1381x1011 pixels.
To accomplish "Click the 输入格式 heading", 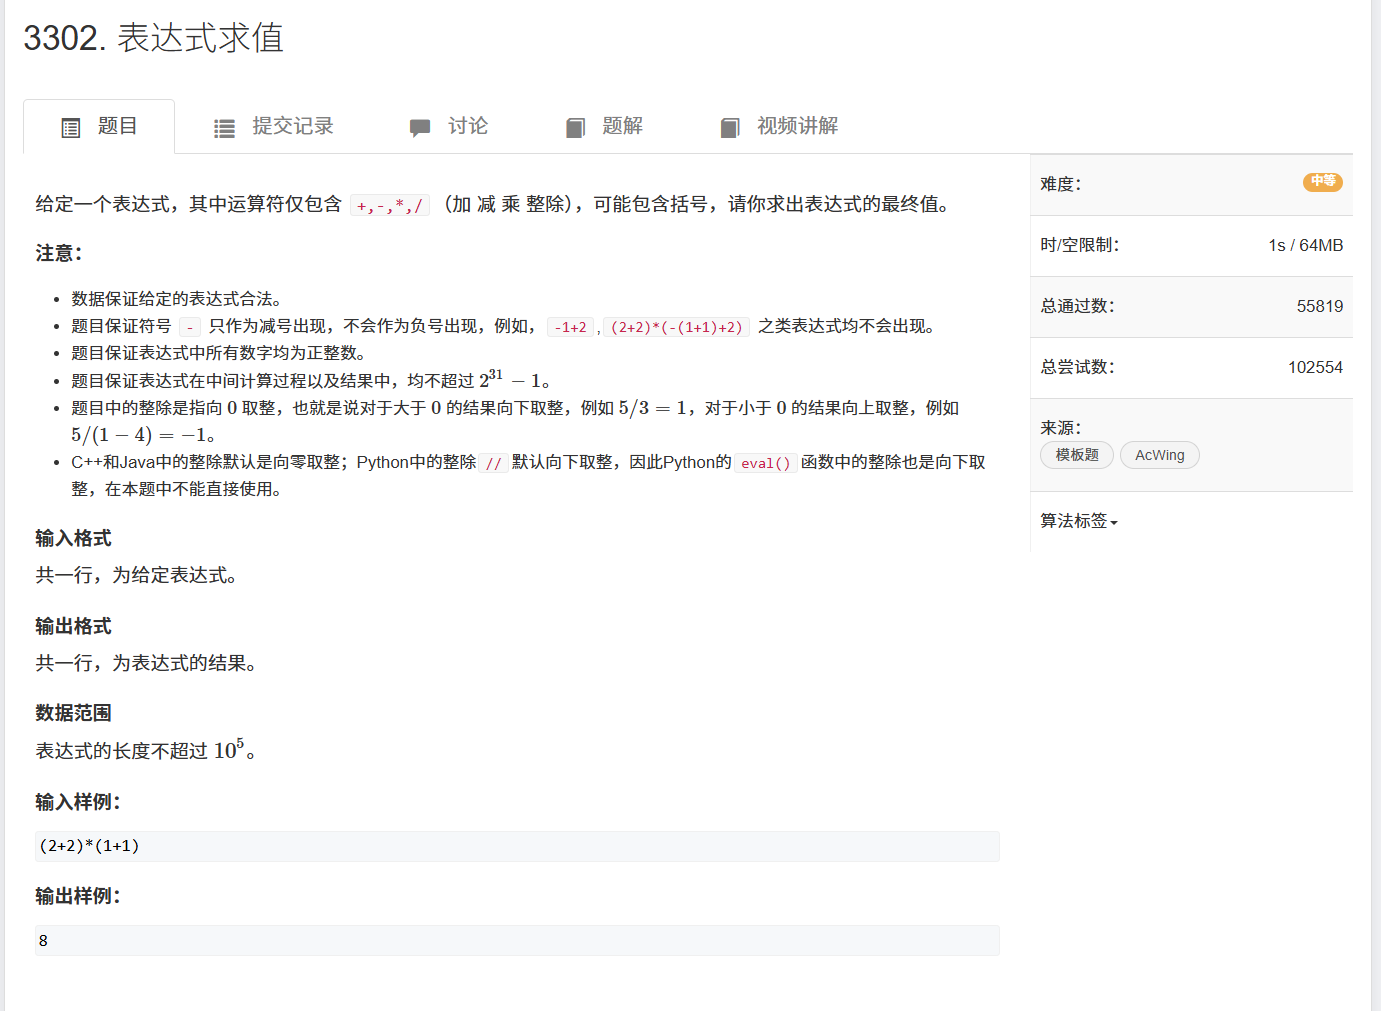I will pyautogui.click(x=74, y=538).
